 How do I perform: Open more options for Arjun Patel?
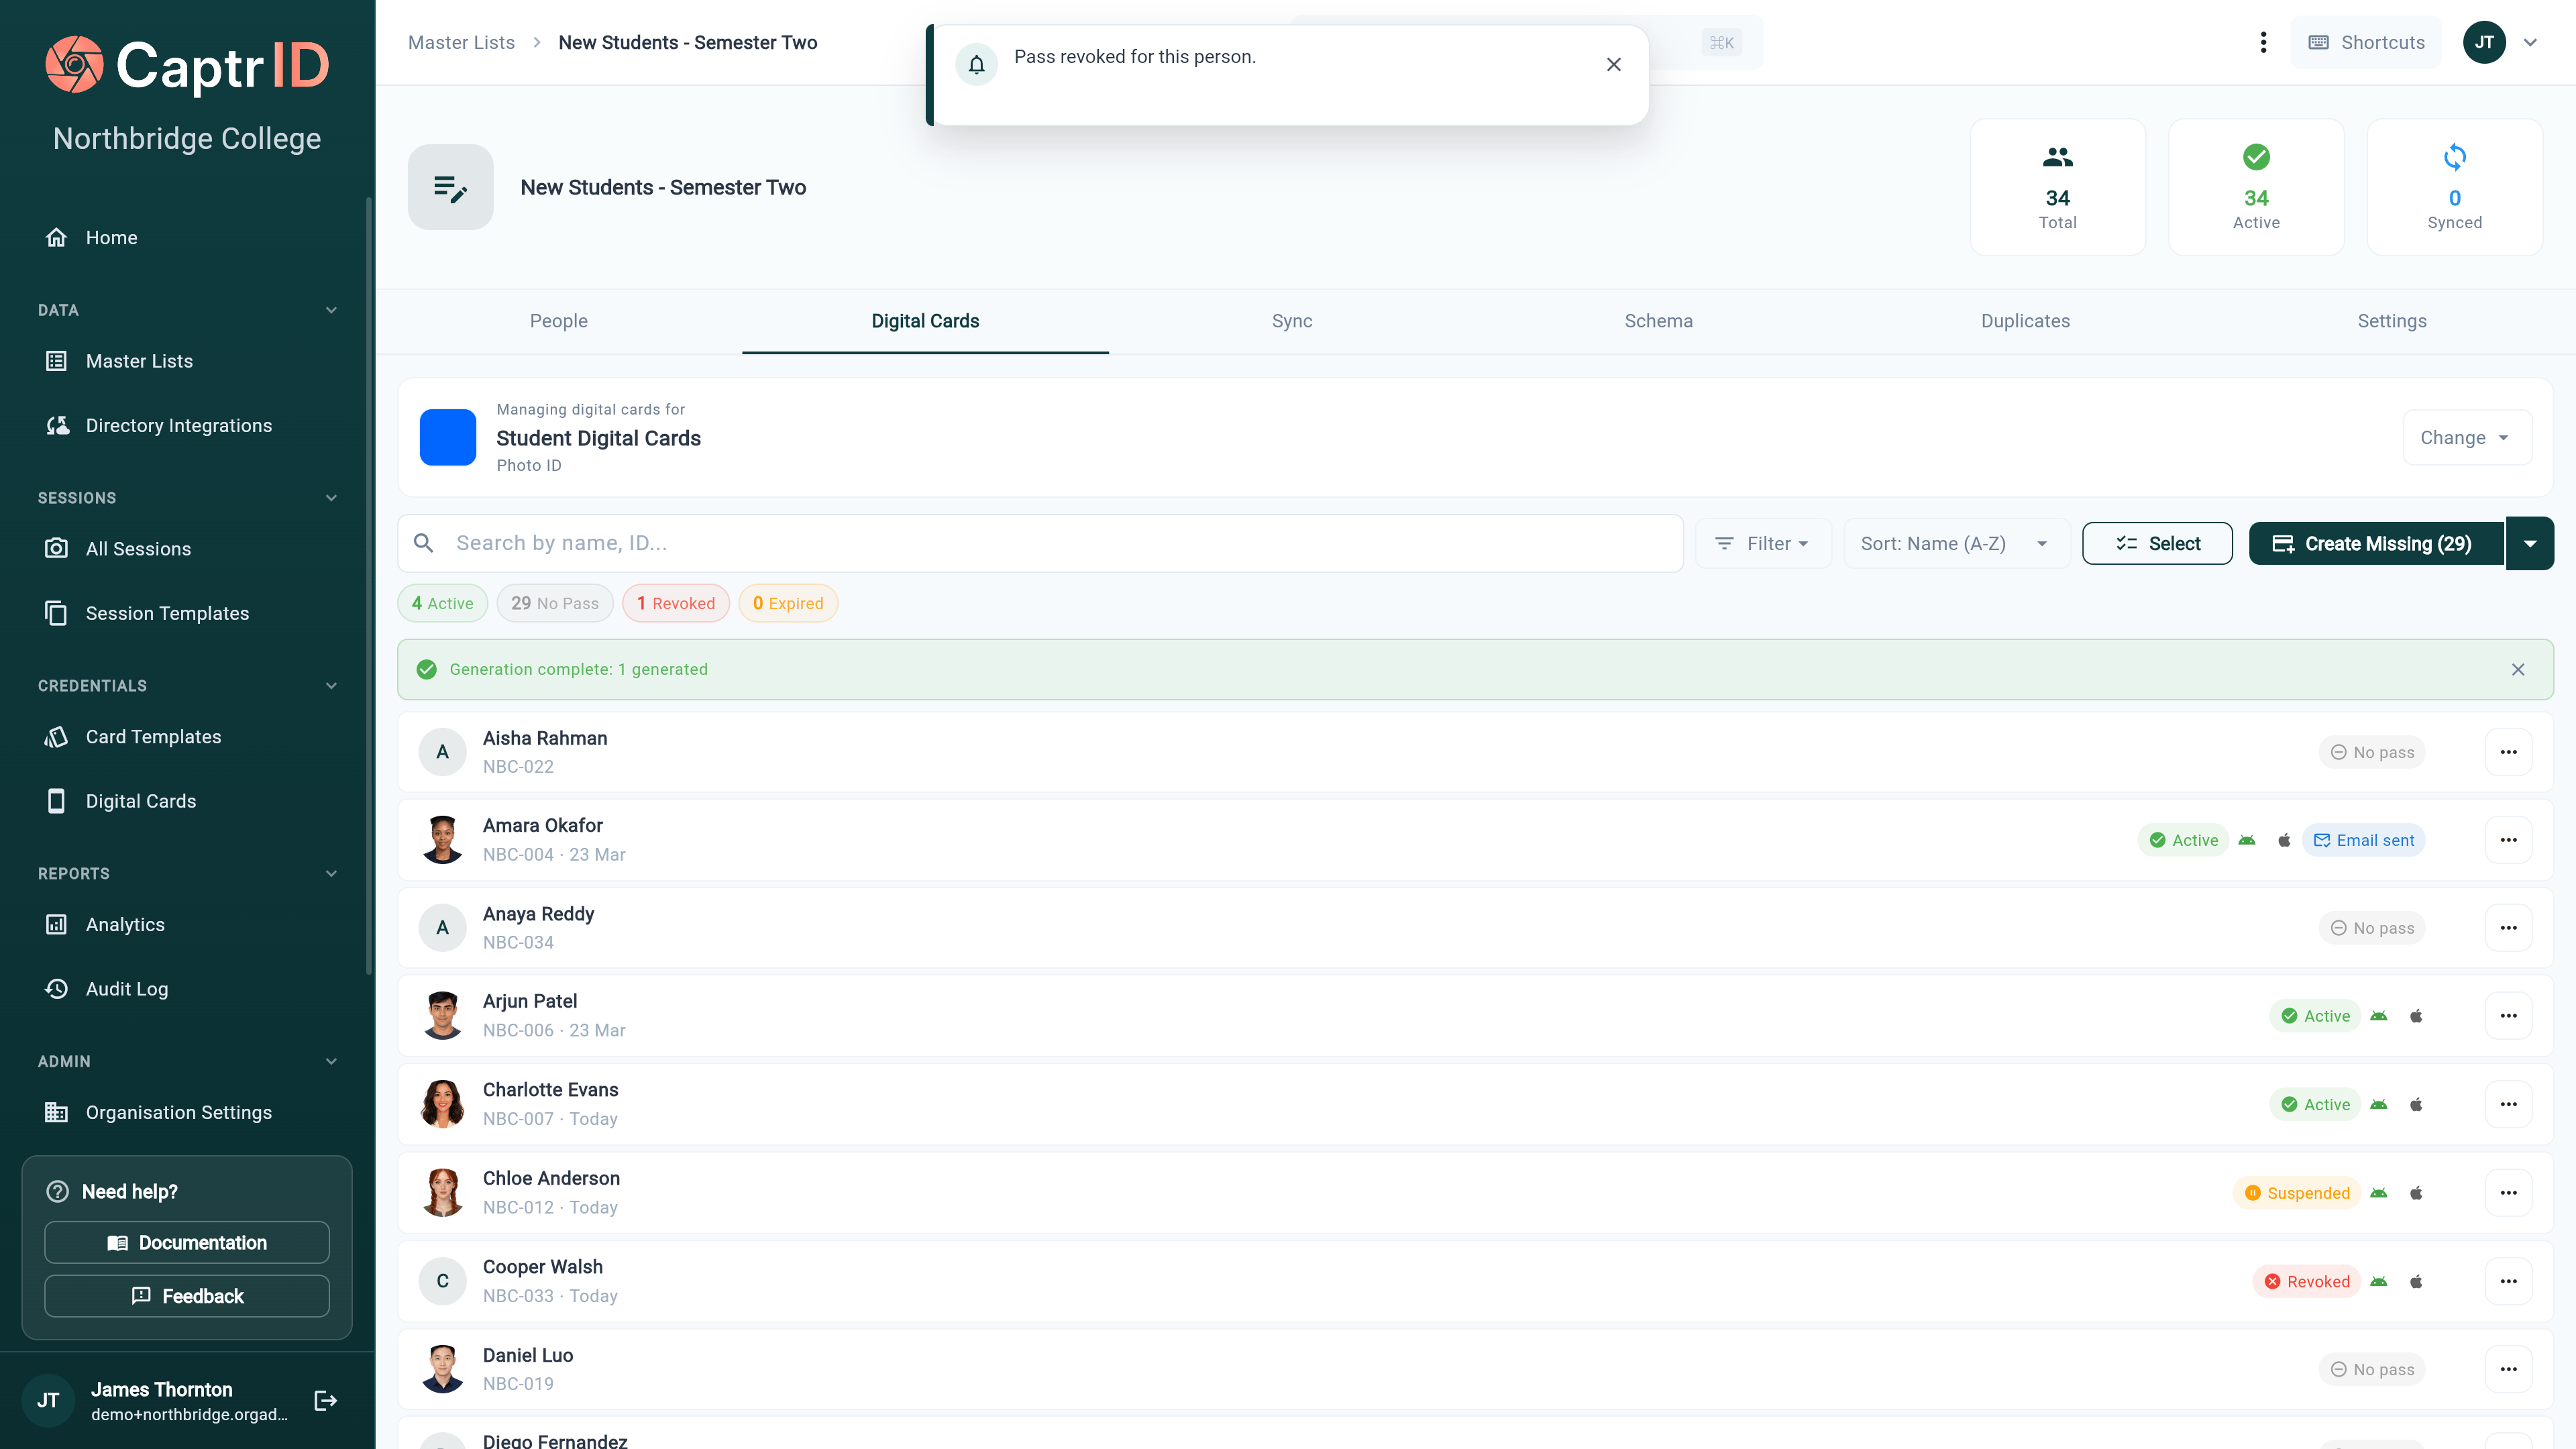tap(2508, 1016)
